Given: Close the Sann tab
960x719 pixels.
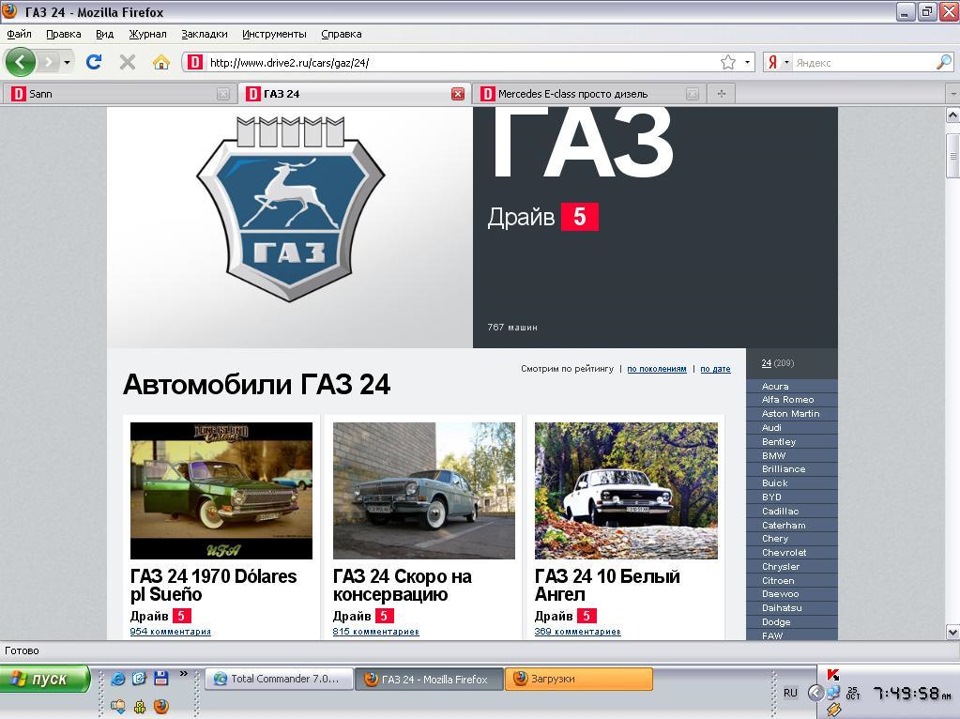Looking at the screenshot, I should (223, 94).
